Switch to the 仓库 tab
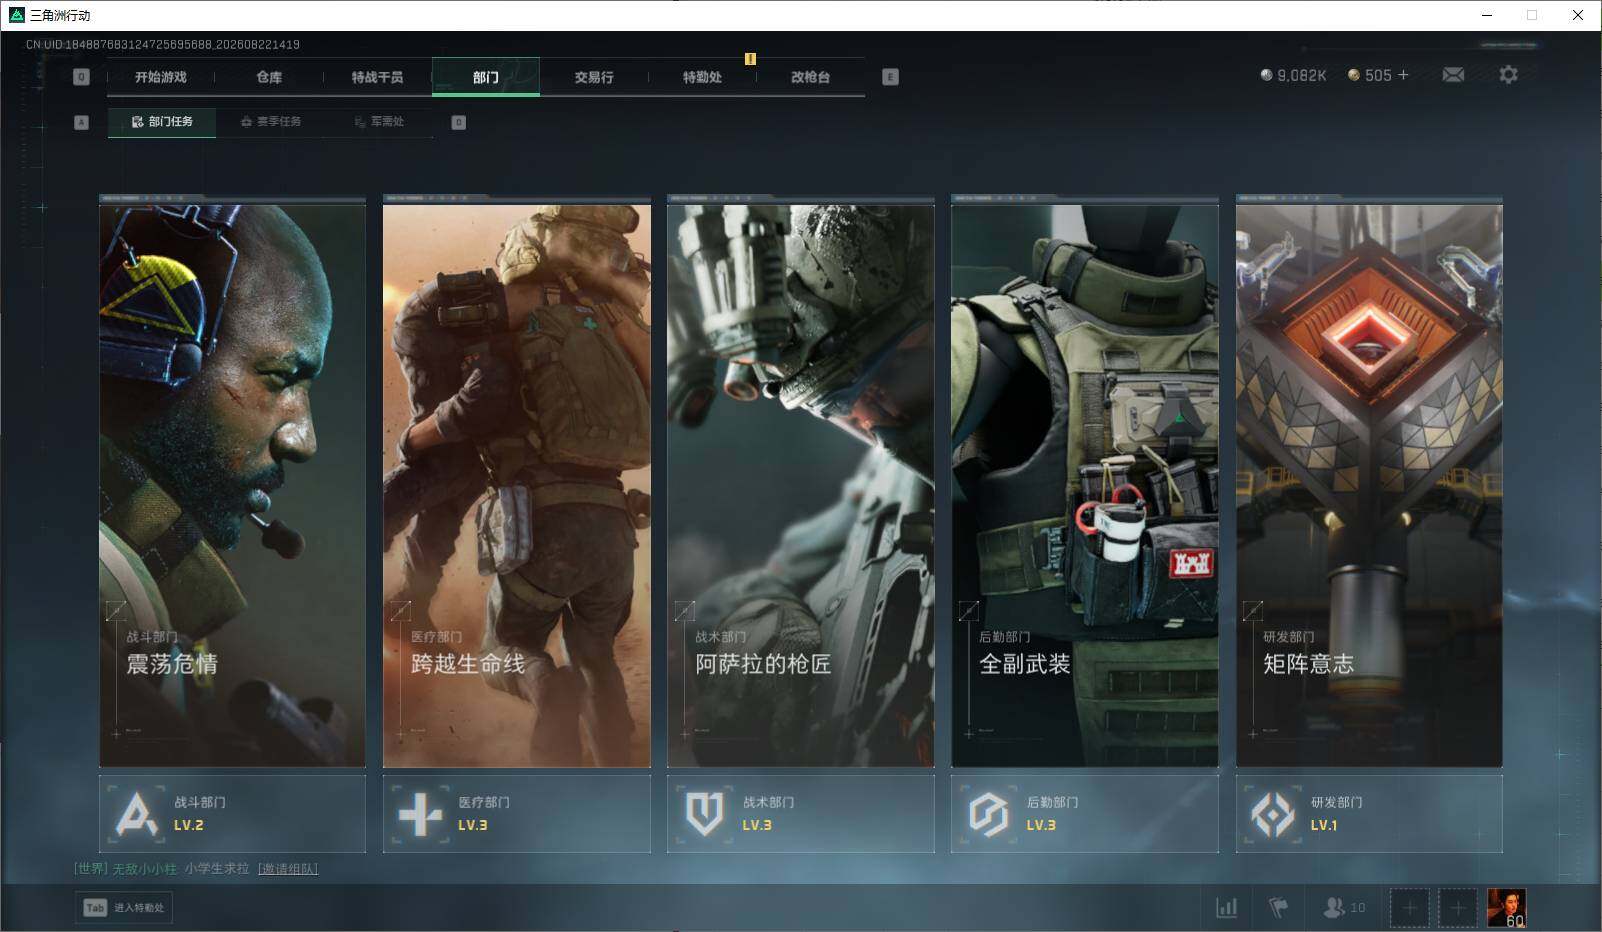Image resolution: width=1602 pixels, height=932 pixels. coord(269,77)
